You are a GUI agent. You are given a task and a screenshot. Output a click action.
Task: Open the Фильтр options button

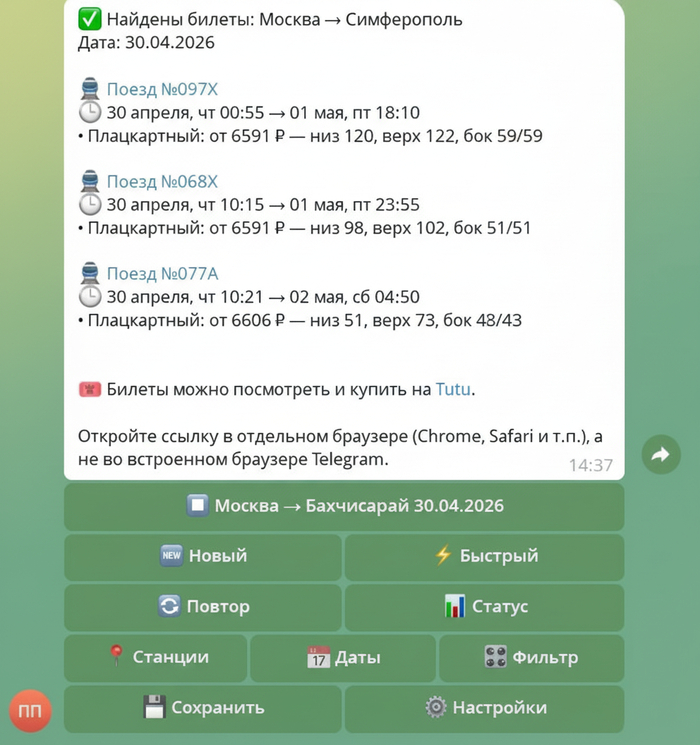coord(530,658)
